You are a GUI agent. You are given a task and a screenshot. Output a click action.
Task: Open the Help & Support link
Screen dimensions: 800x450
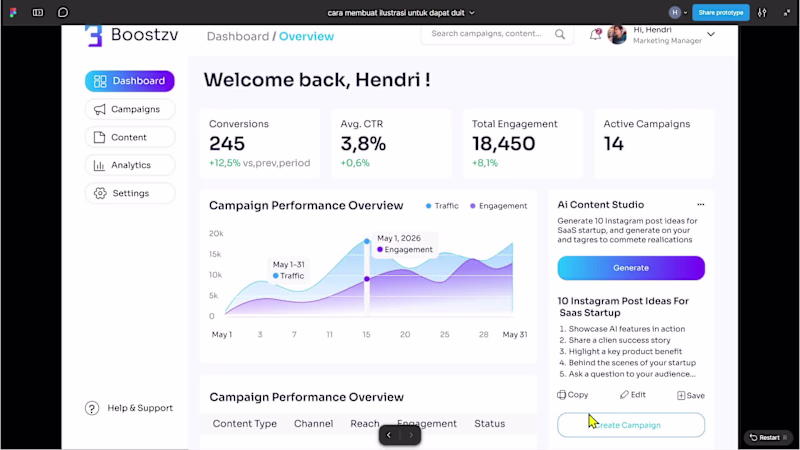point(140,408)
